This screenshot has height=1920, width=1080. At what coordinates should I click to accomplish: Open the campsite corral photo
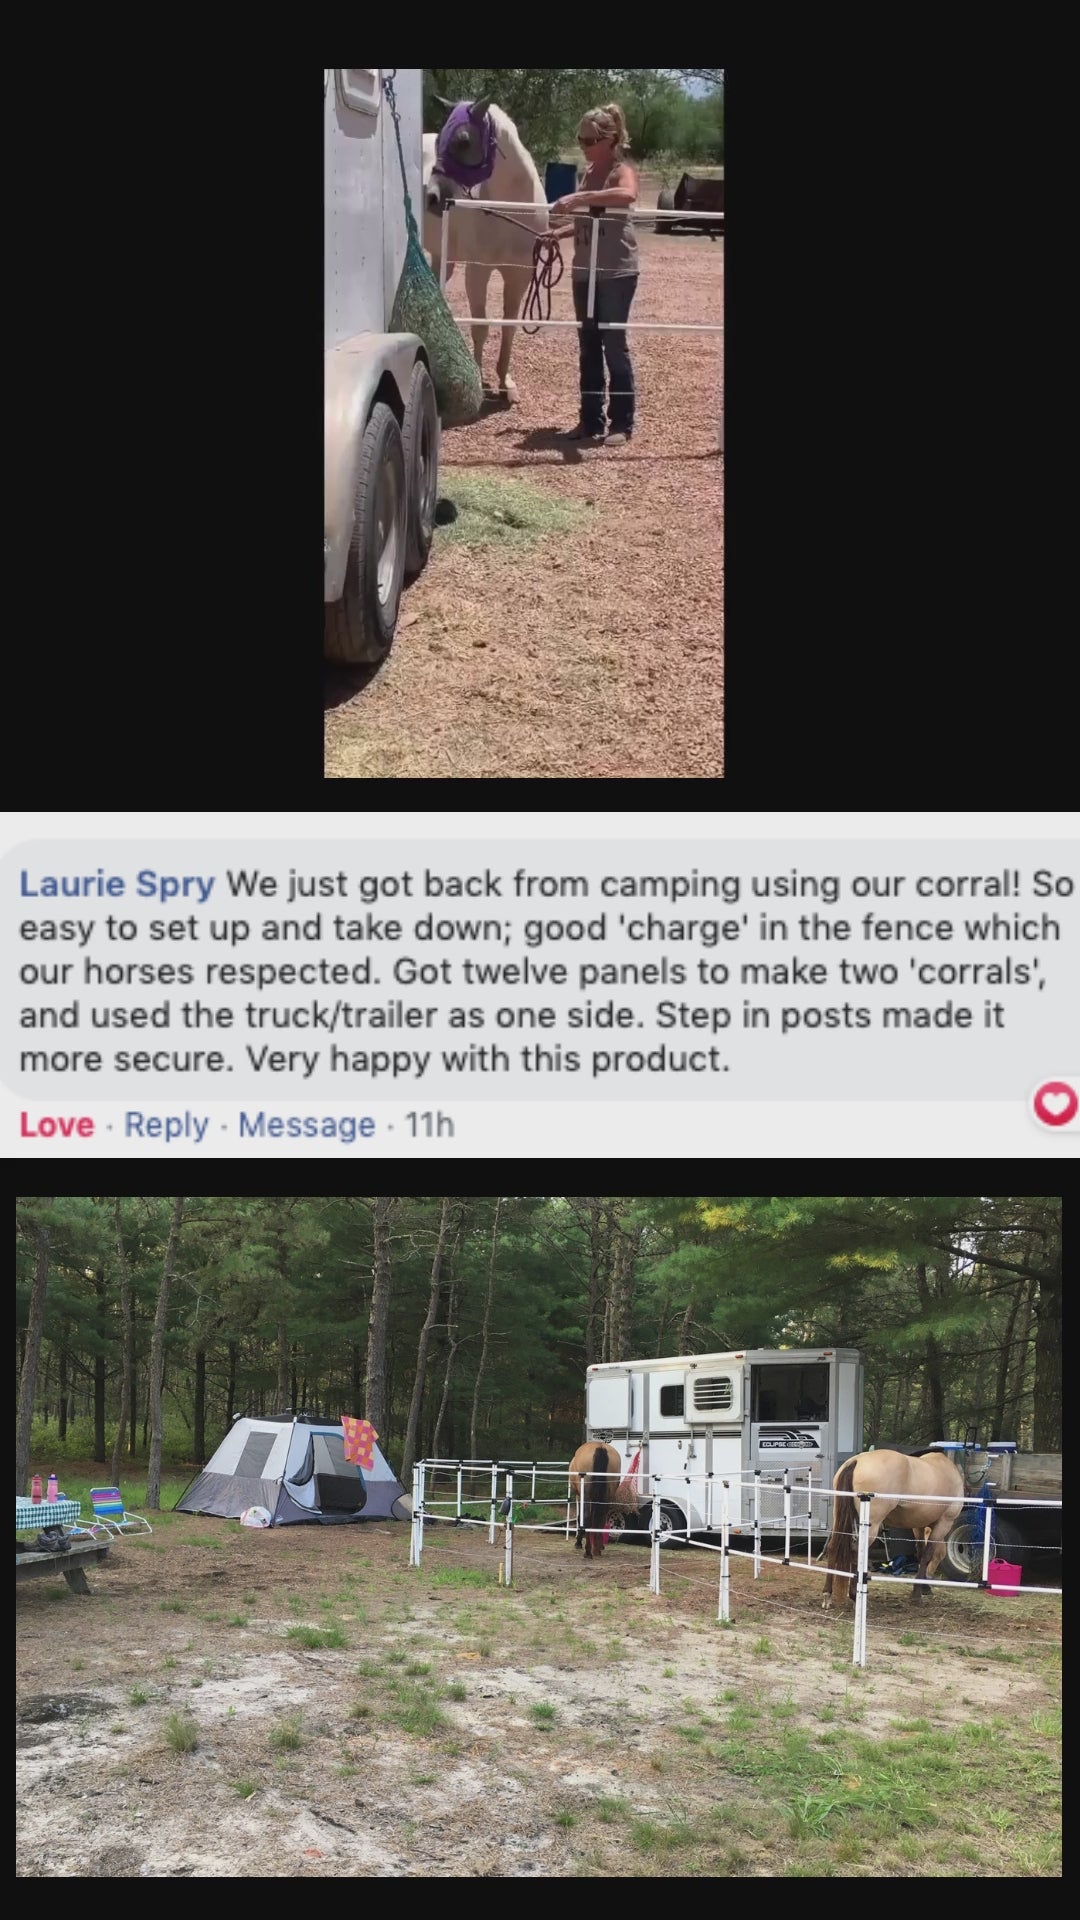click(539, 1537)
